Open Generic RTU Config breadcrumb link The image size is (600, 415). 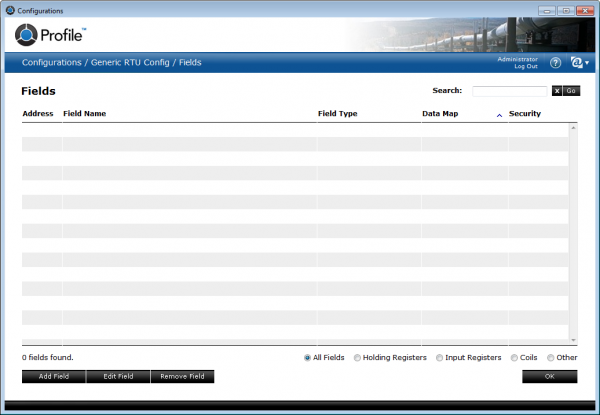coord(130,62)
